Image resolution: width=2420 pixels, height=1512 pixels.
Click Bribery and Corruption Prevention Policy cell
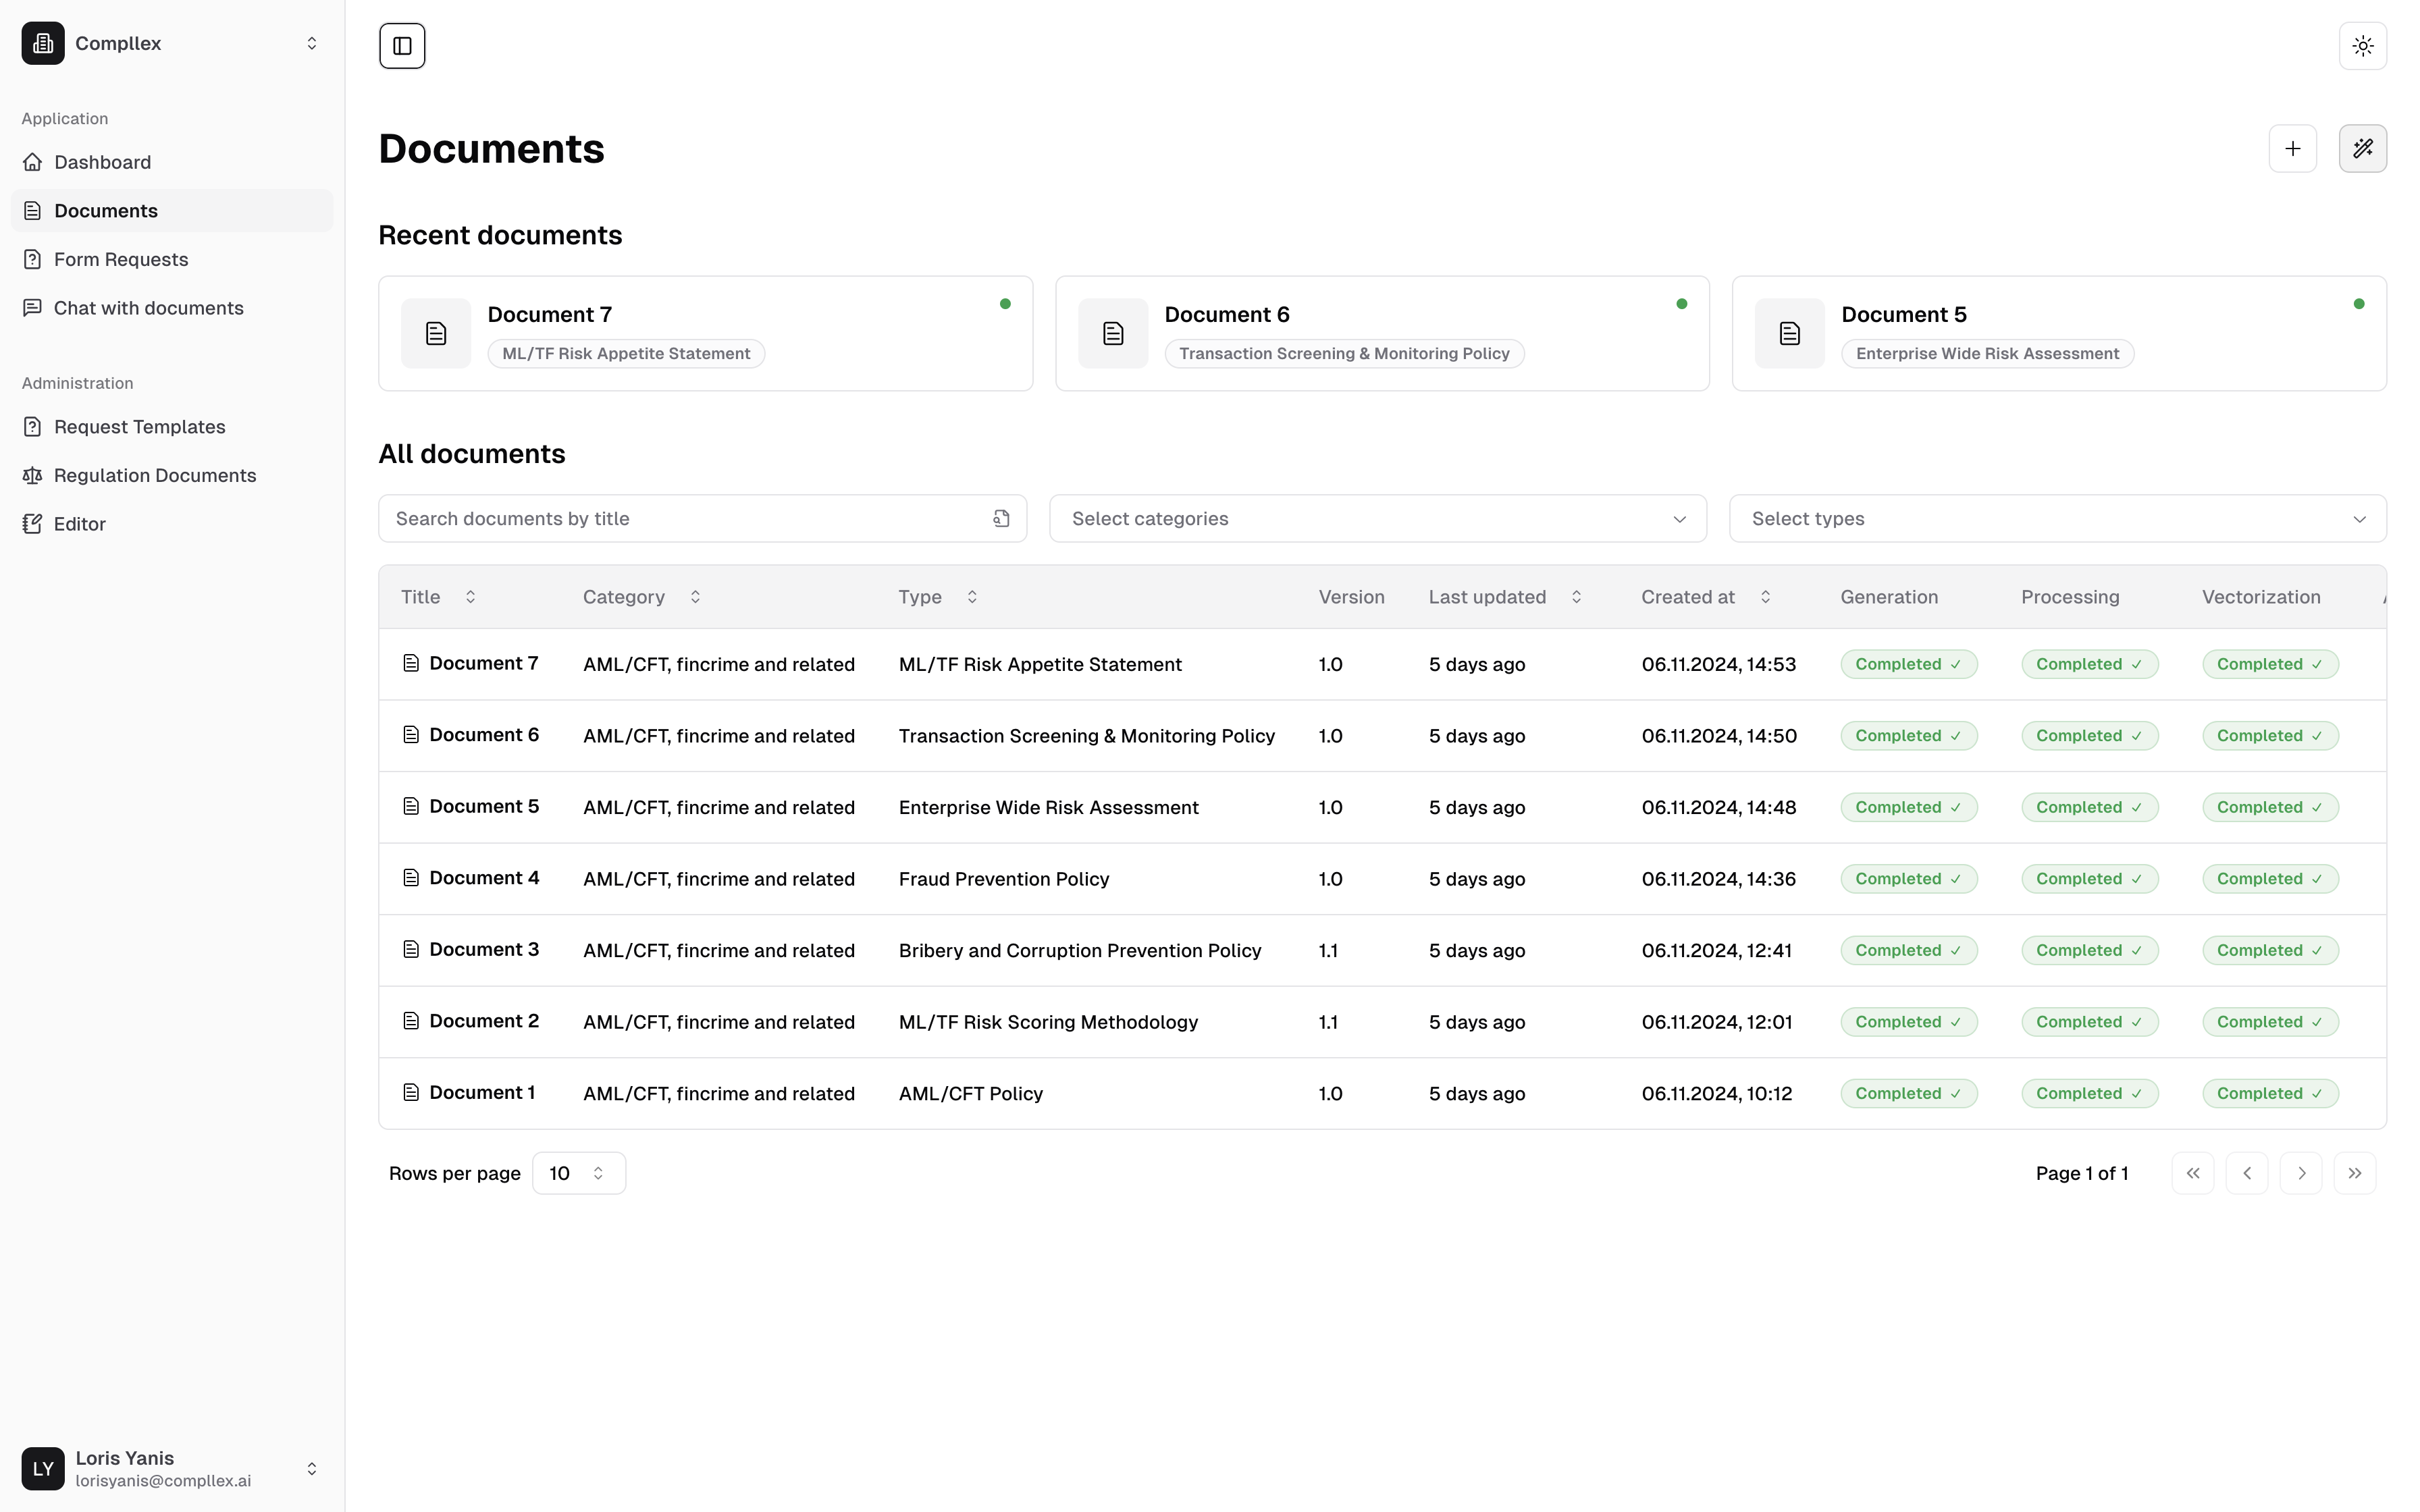[1079, 951]
